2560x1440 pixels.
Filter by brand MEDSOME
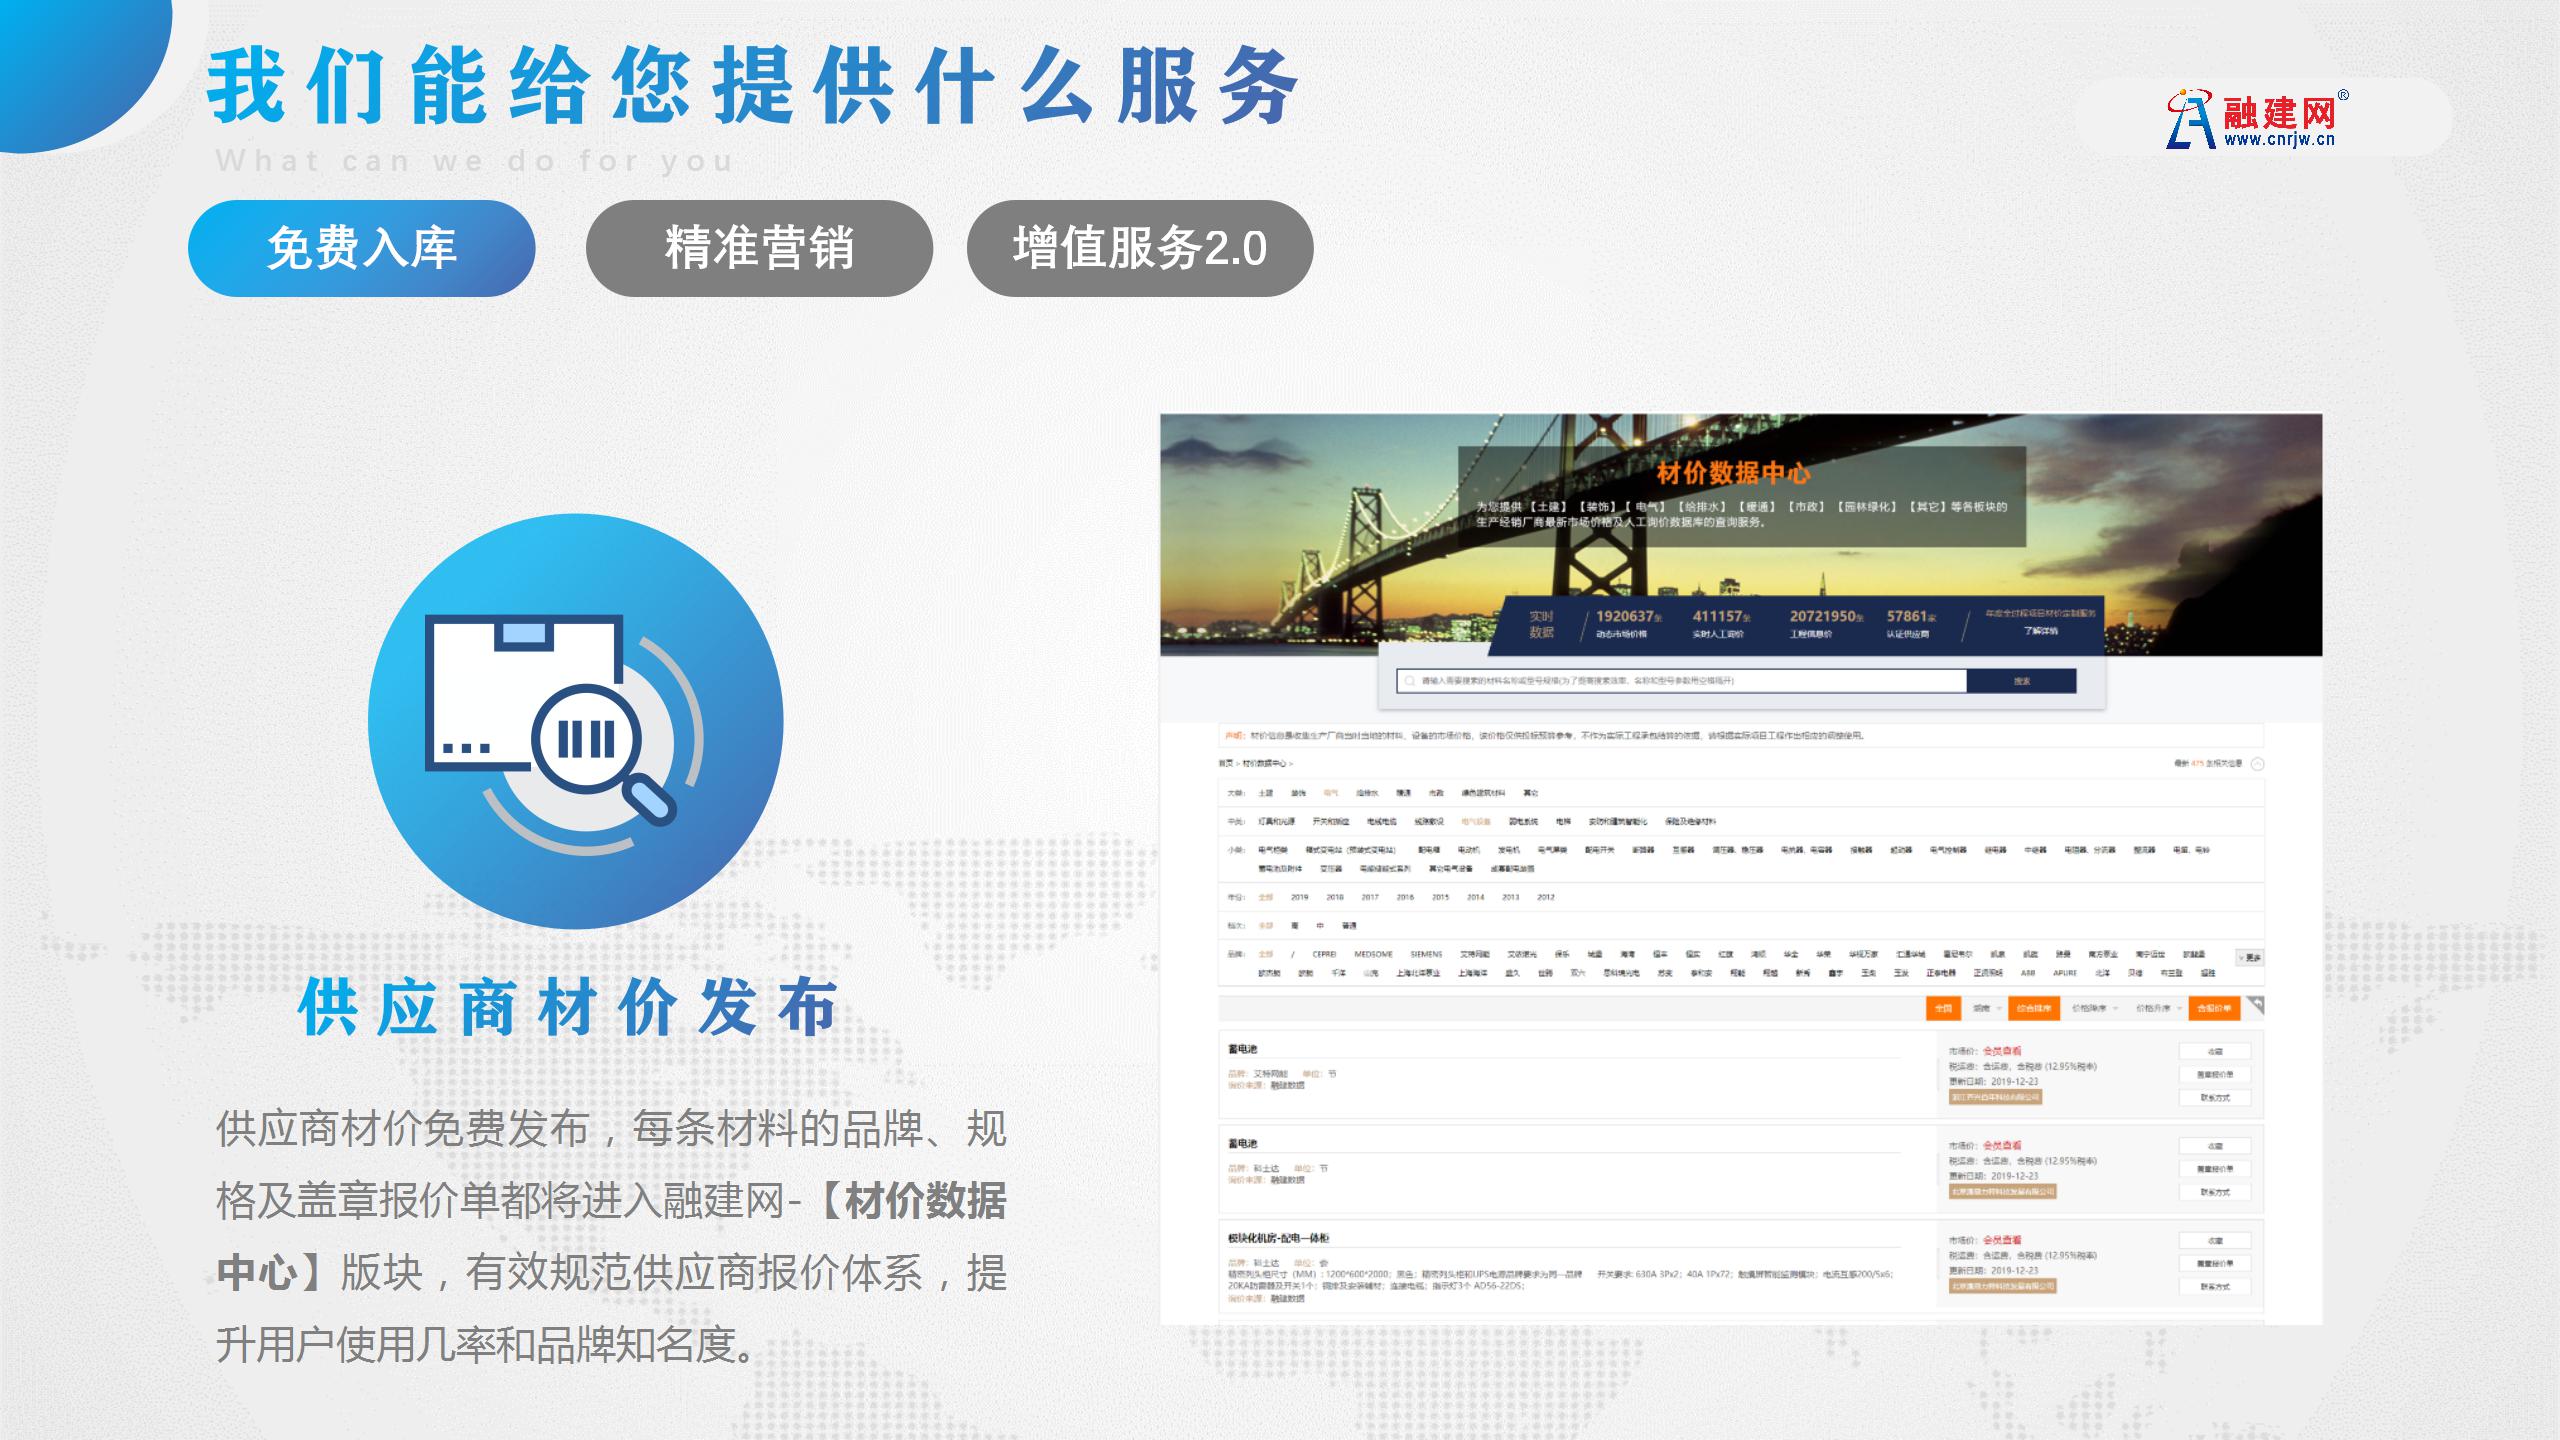[1373, 955]
